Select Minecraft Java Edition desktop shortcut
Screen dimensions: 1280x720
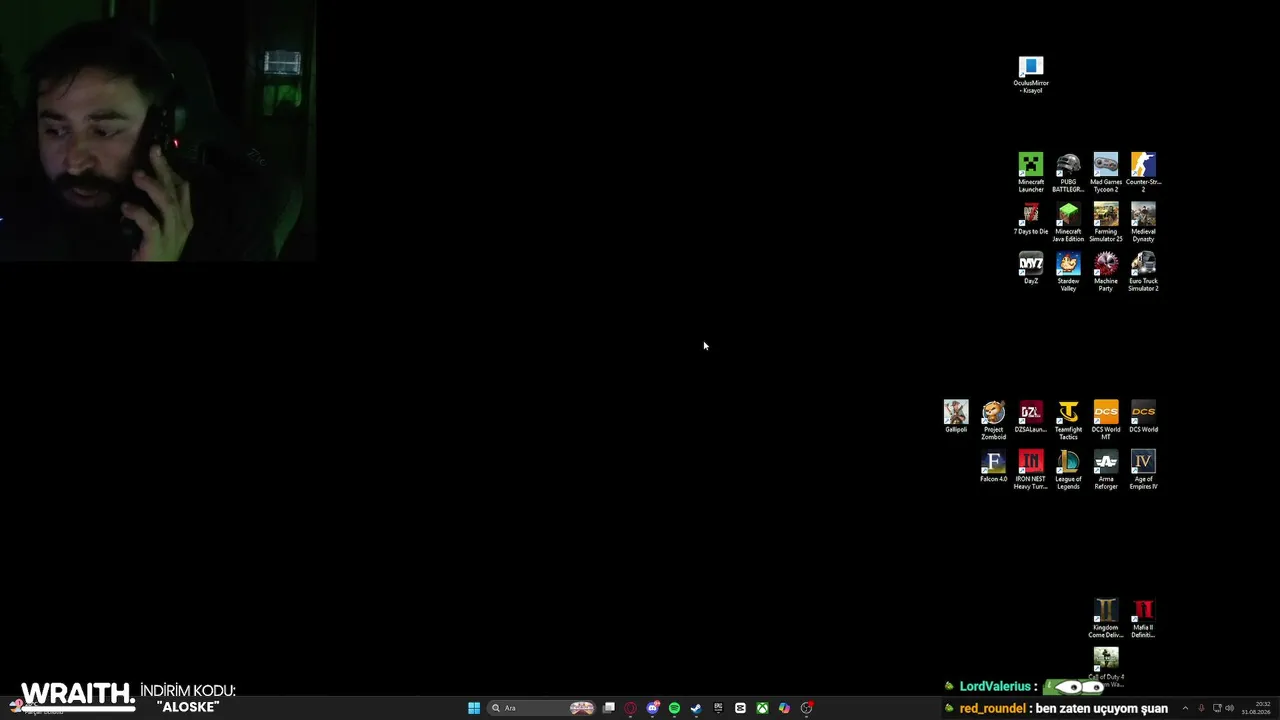[1068, 222]
